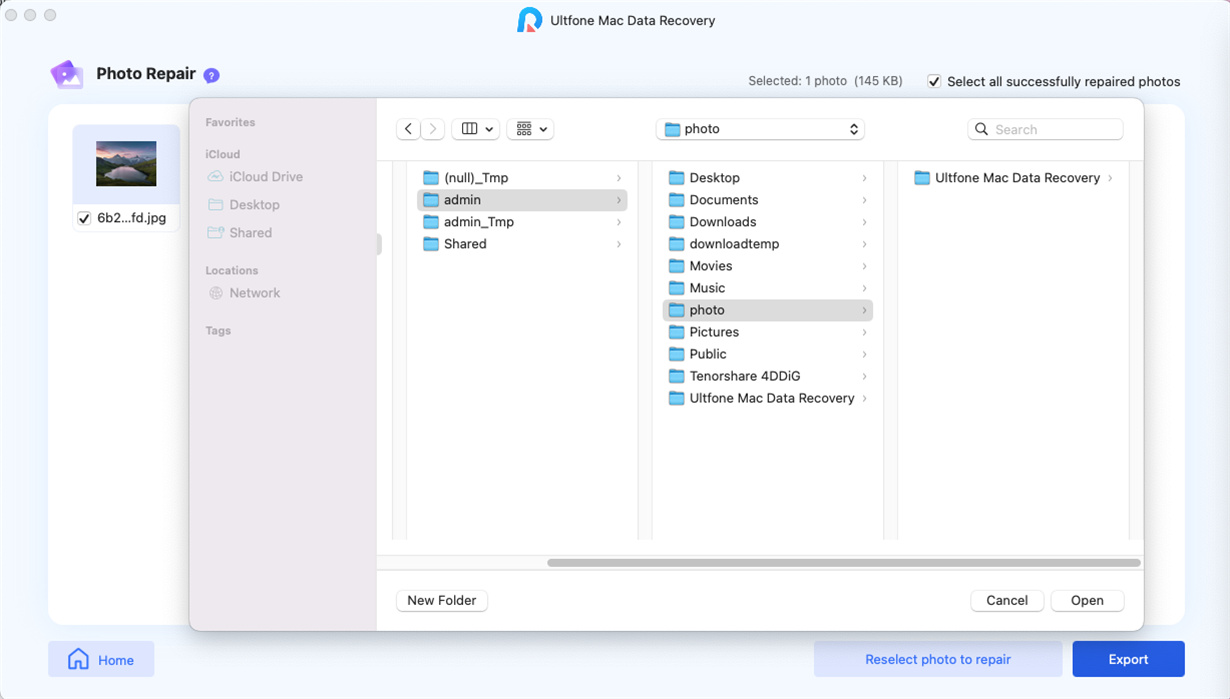Expand the Shared folder chevron in first column
The image size is (1230, 699).
click(x=619, y=244)
